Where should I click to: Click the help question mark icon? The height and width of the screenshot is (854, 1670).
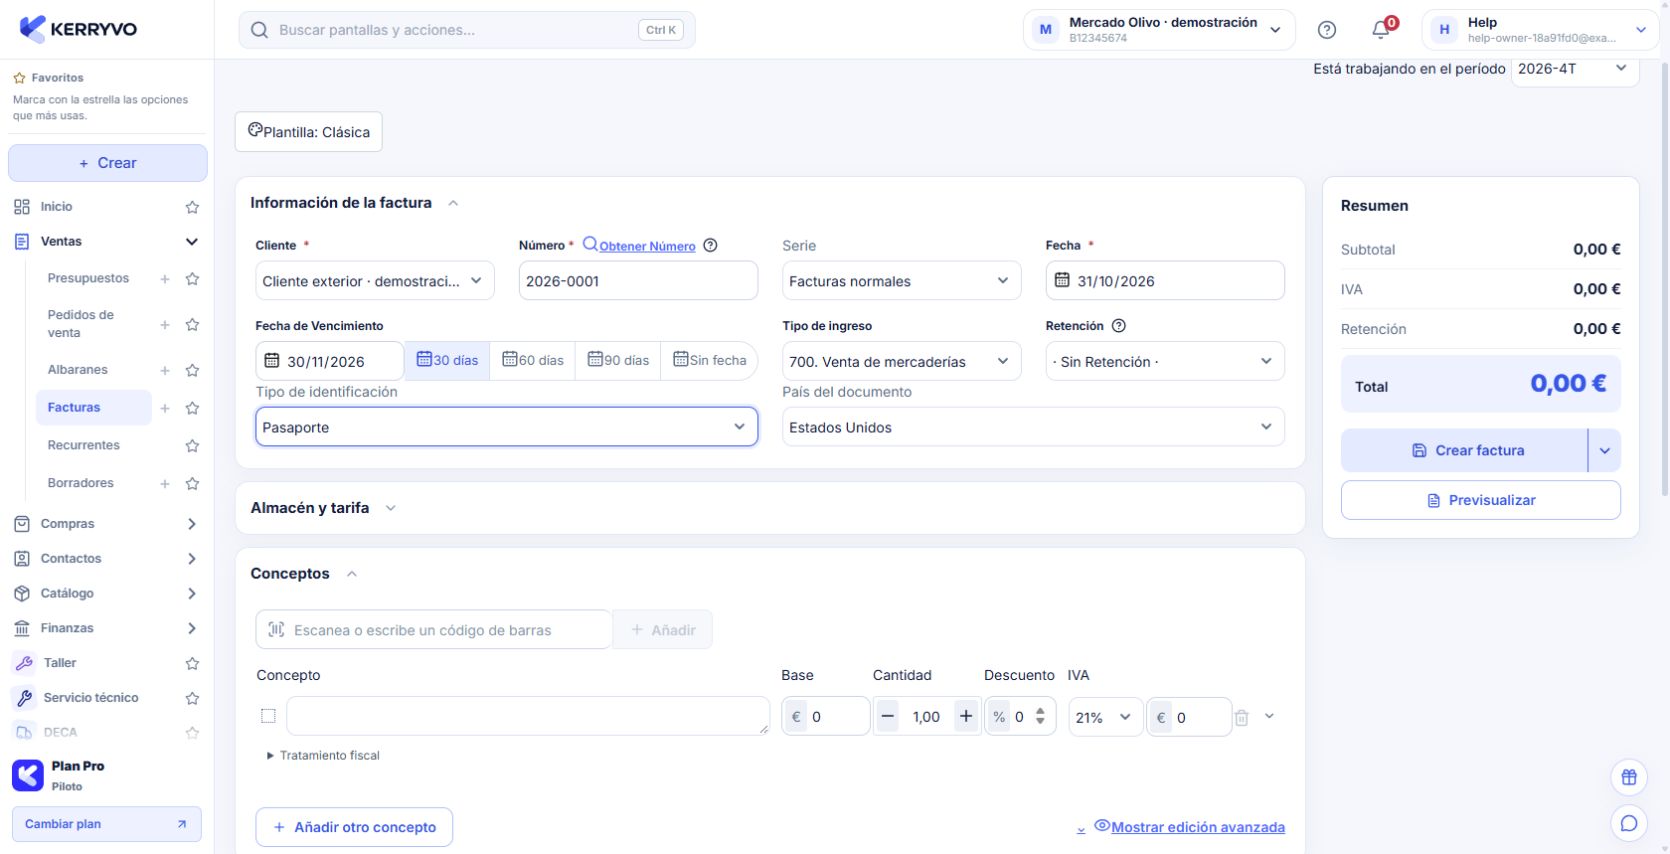click(1327, 30)
